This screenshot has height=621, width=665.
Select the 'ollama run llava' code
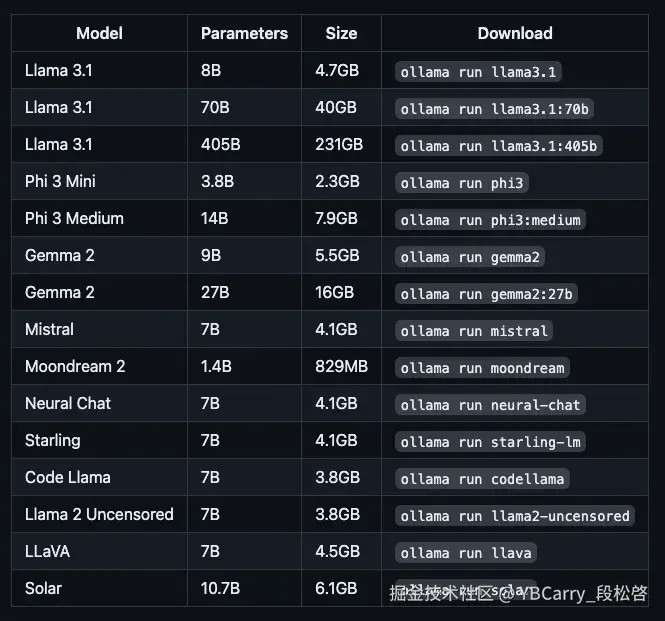[466, 553]
